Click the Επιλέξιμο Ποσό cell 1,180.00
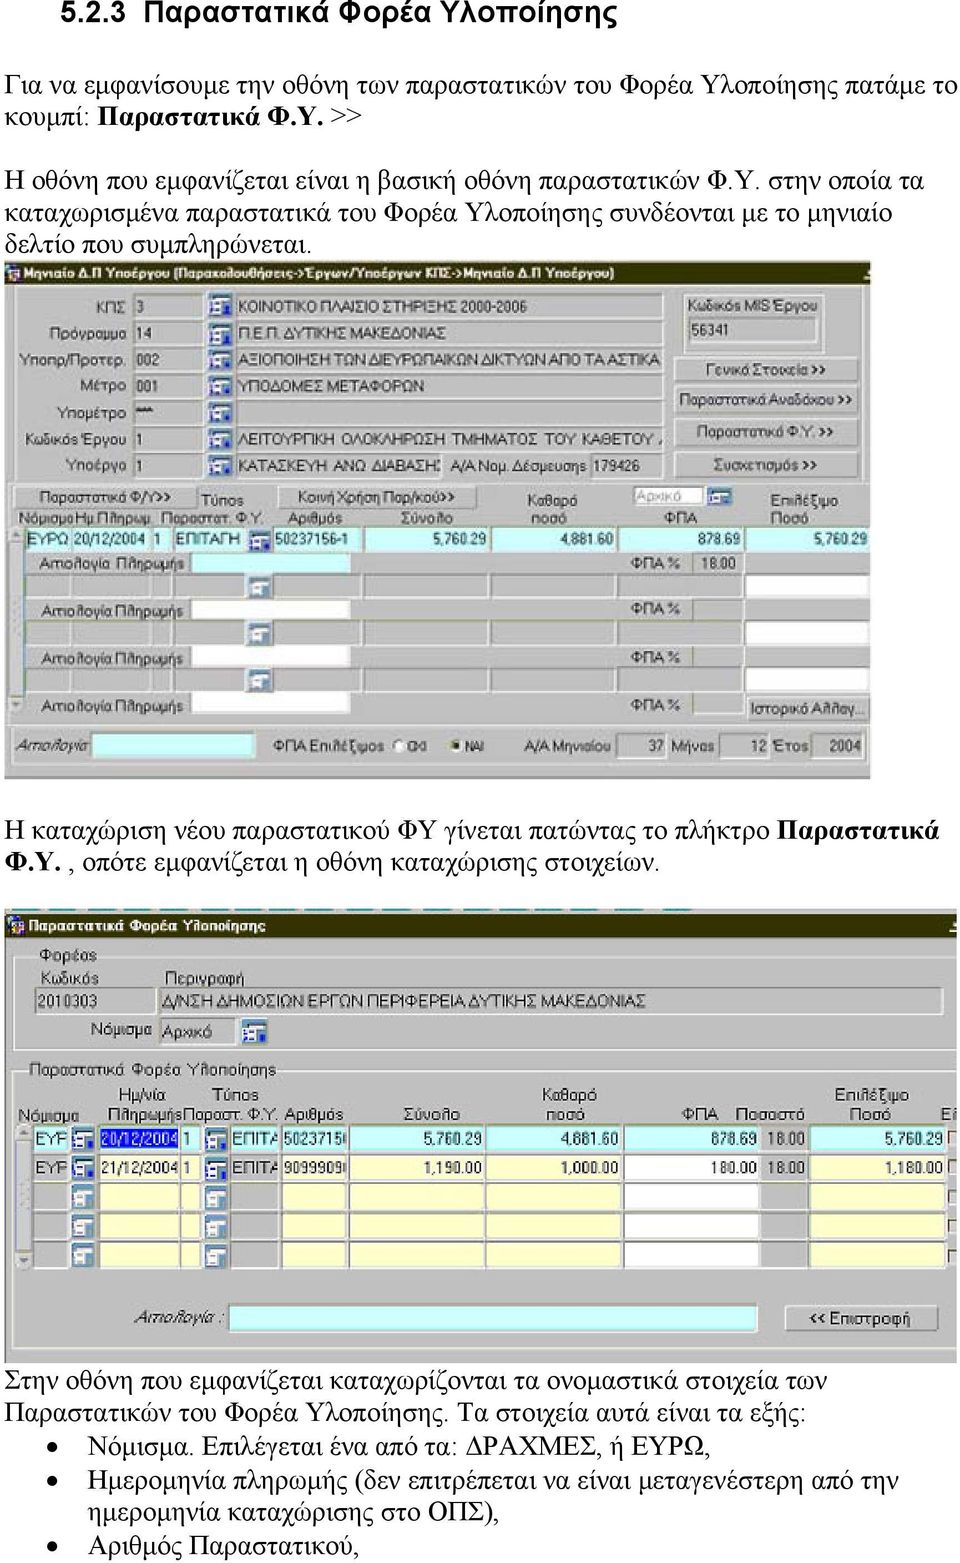The image size is (960, 1563). 877,1167
